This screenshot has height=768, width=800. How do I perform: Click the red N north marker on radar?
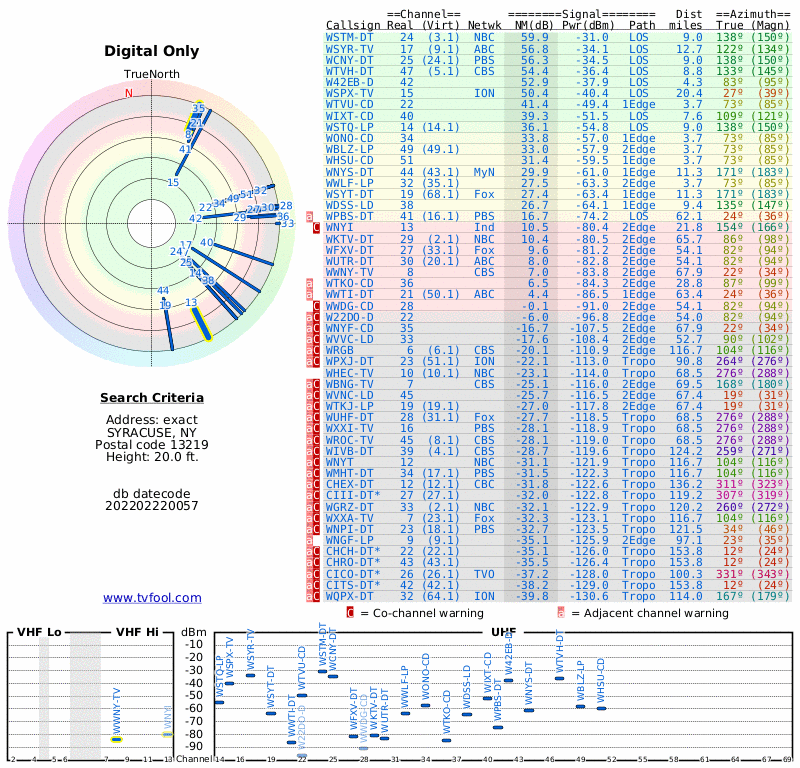(129, 93)
